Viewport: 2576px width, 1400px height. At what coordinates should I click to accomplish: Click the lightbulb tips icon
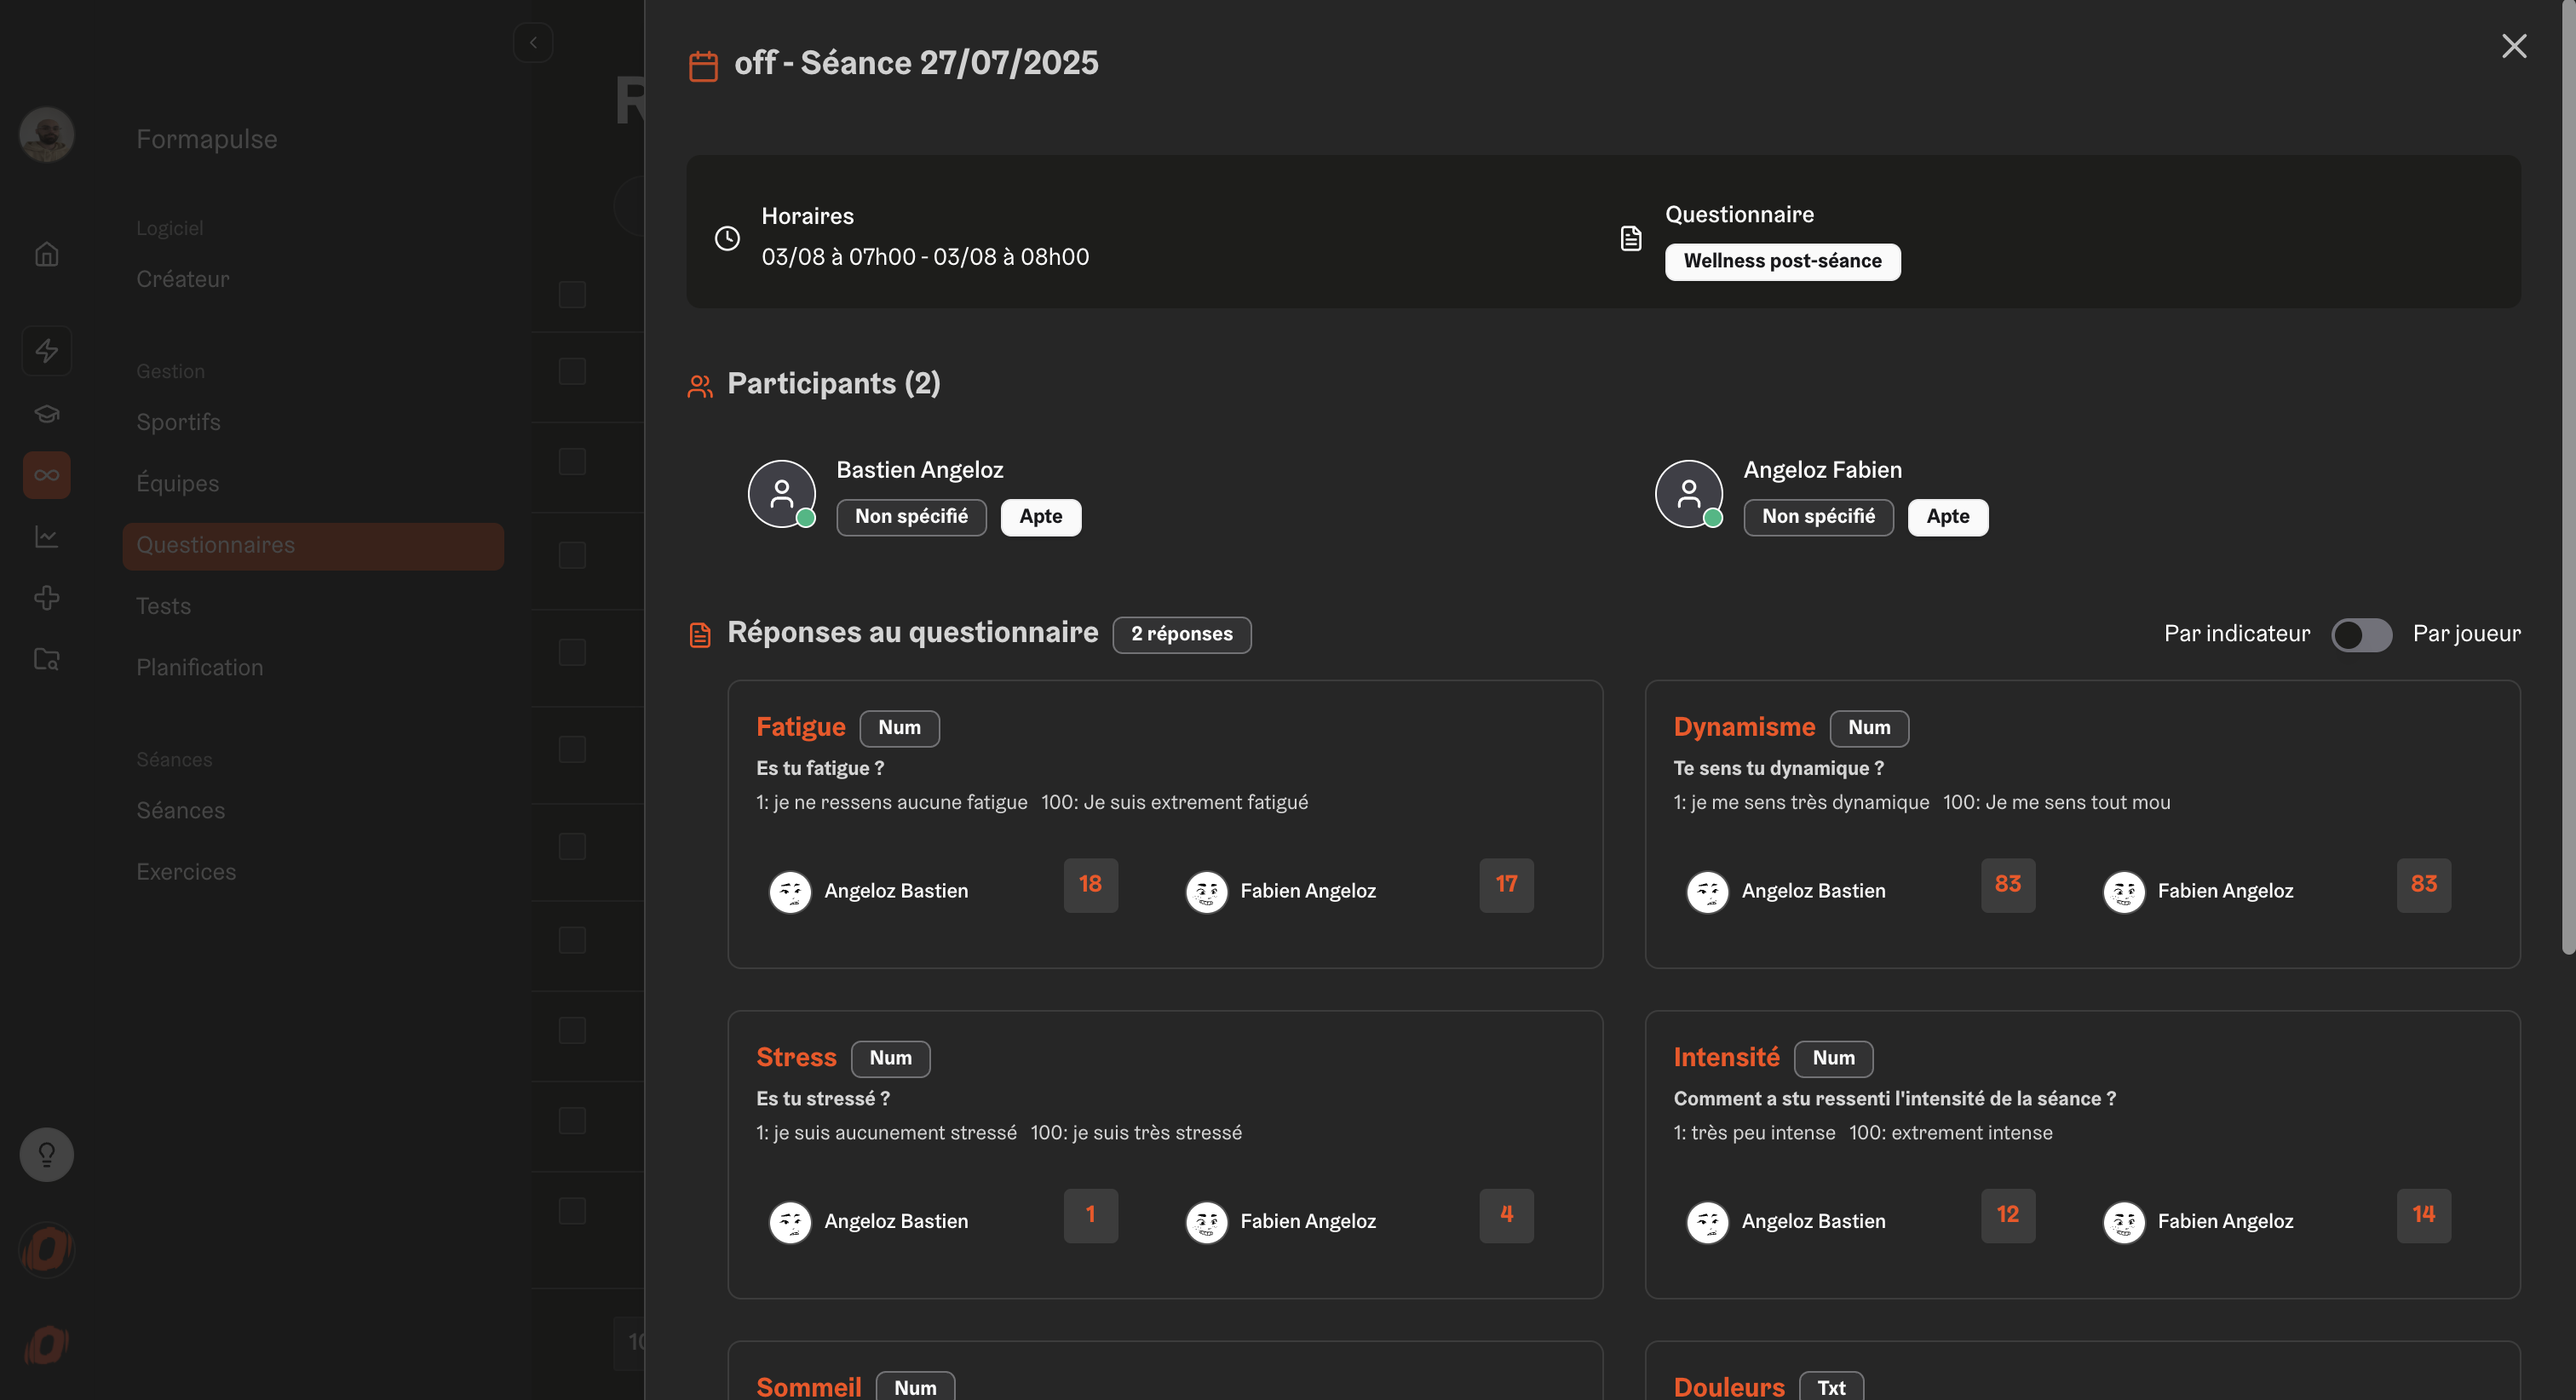[x=46, y=1155]
